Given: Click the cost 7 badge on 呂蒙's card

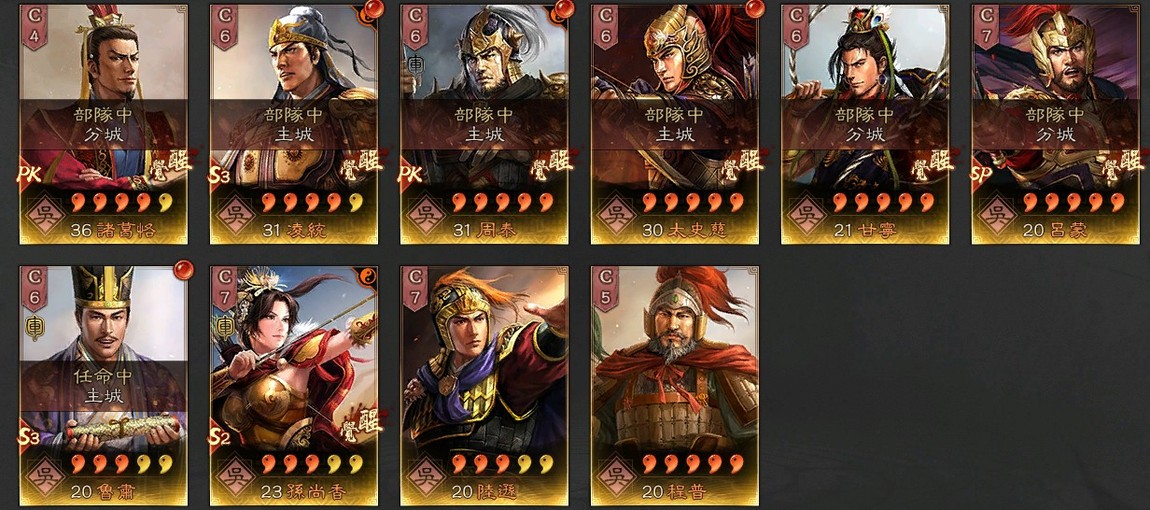Looking at the screenshot, I should click(x=987, y=26).
